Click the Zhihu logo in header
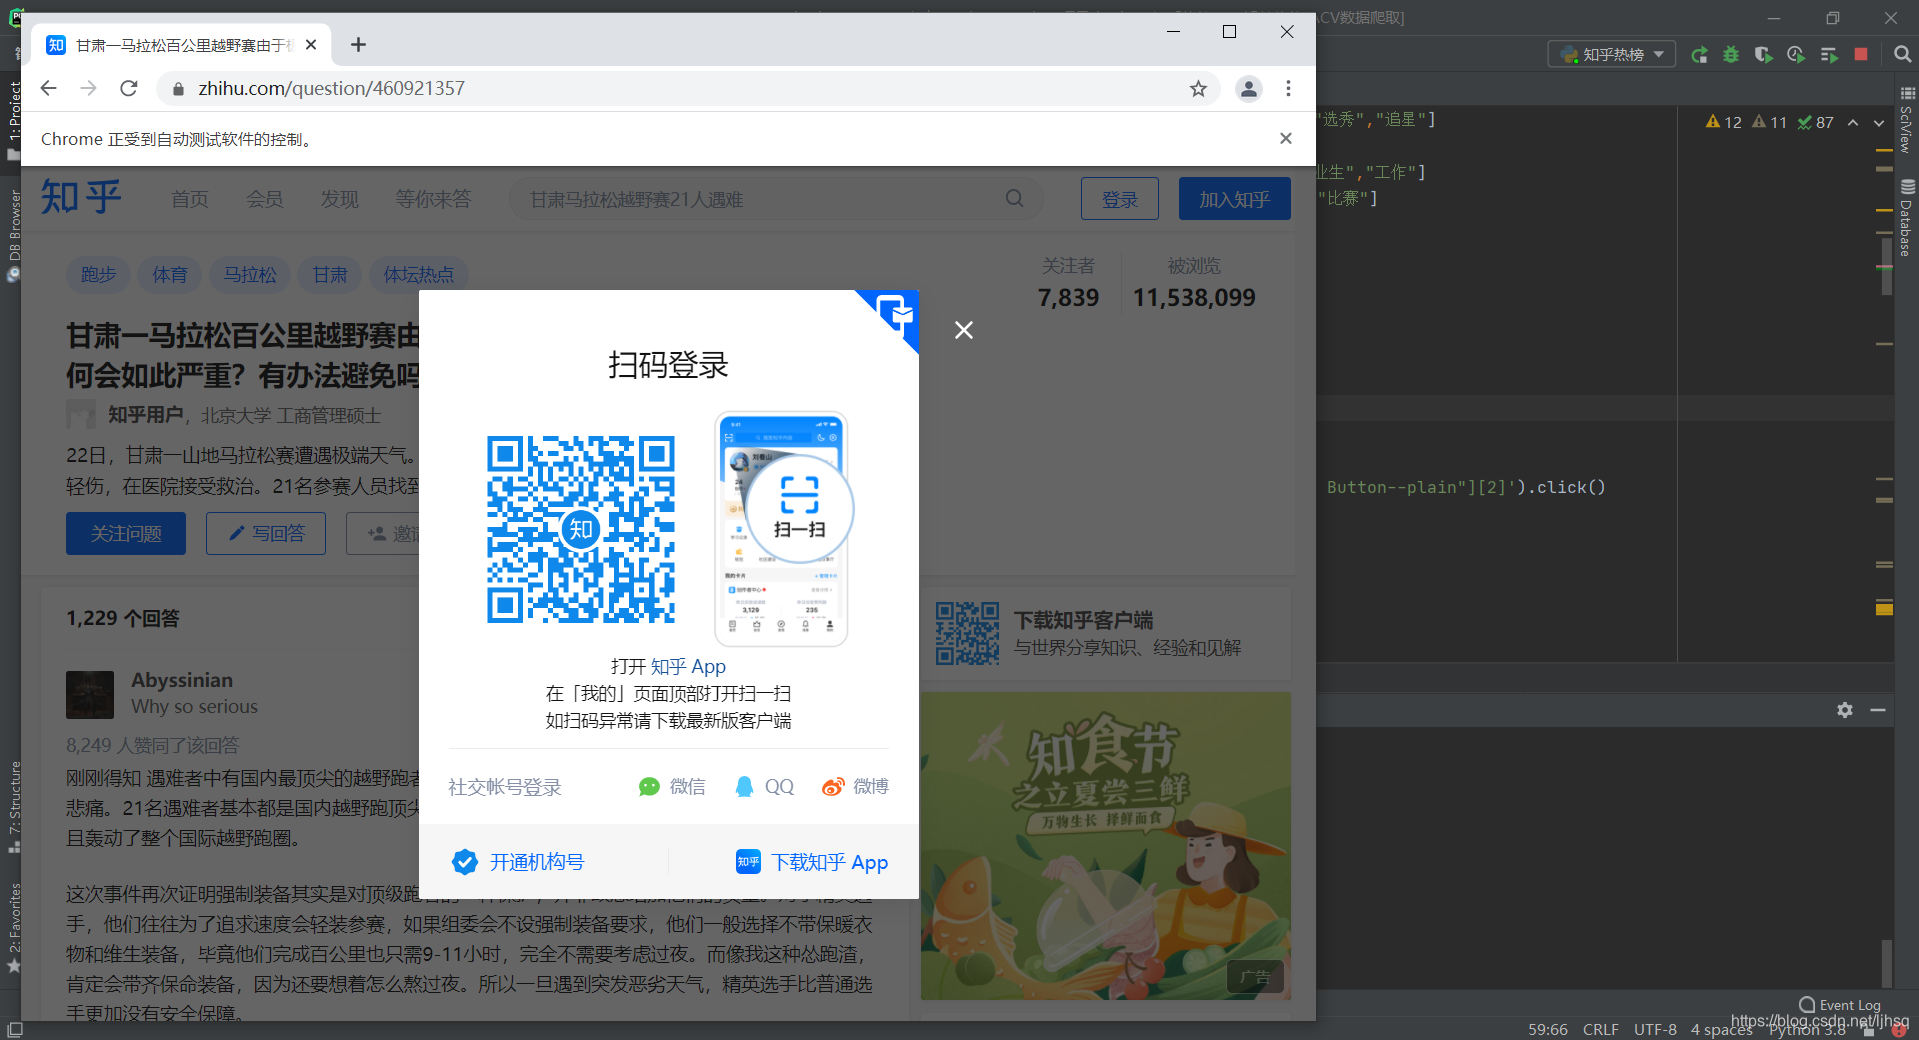This screenshot has height=1040, width=1919. (x=81, y=198)
